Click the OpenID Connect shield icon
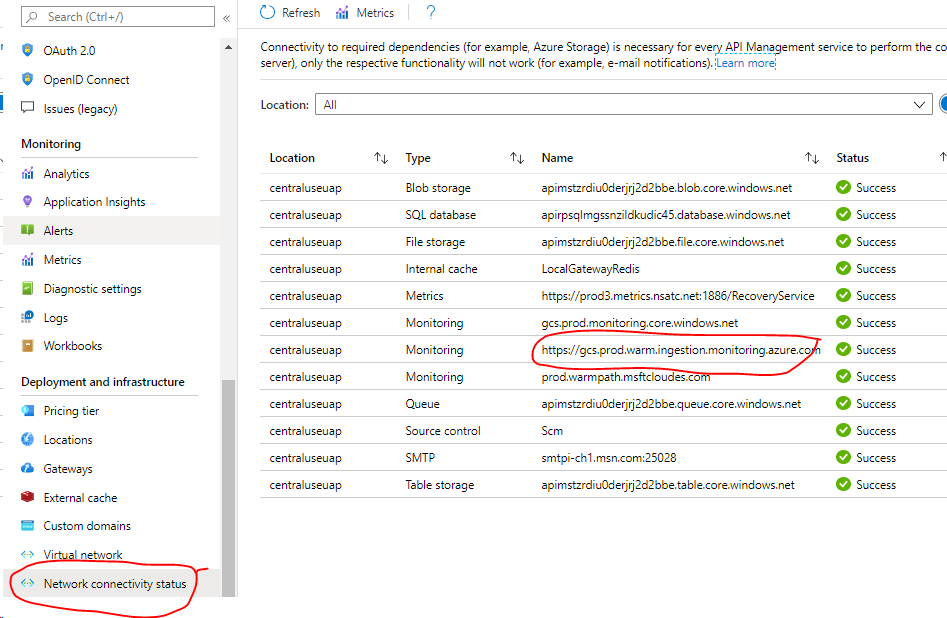947x618 pixels. pyautogui.click(x=27, y=79)
